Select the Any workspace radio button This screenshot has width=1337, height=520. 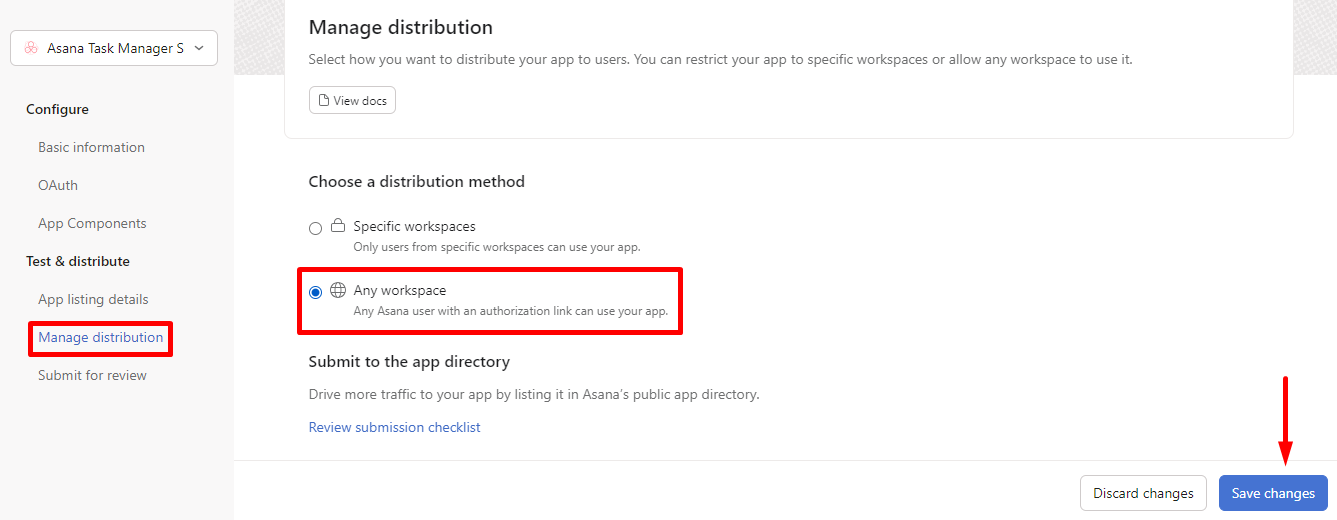316,292
